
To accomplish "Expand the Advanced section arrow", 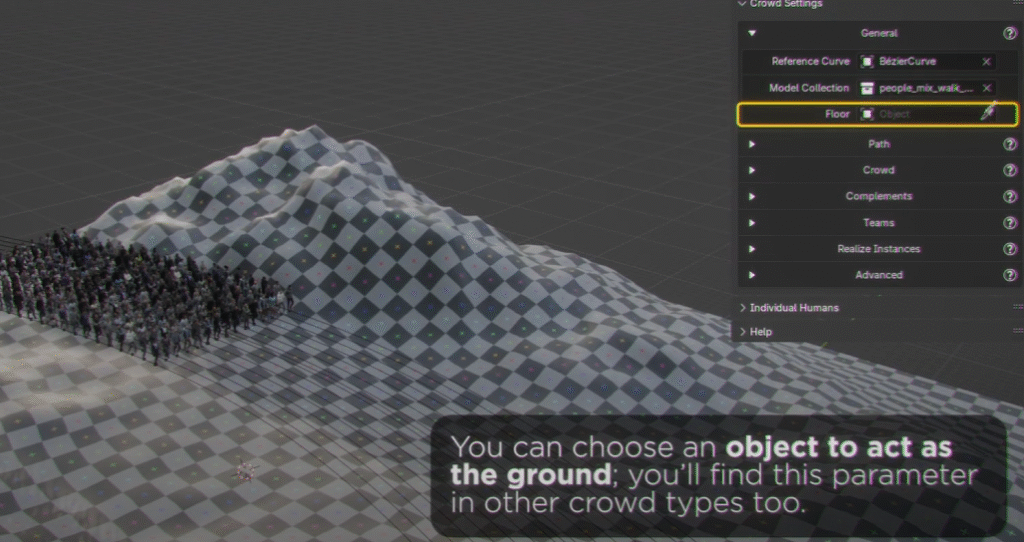I will (752, 275).
